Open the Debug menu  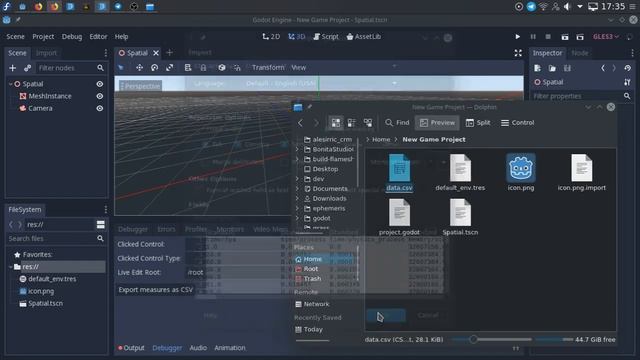click(x=72, y=37)
